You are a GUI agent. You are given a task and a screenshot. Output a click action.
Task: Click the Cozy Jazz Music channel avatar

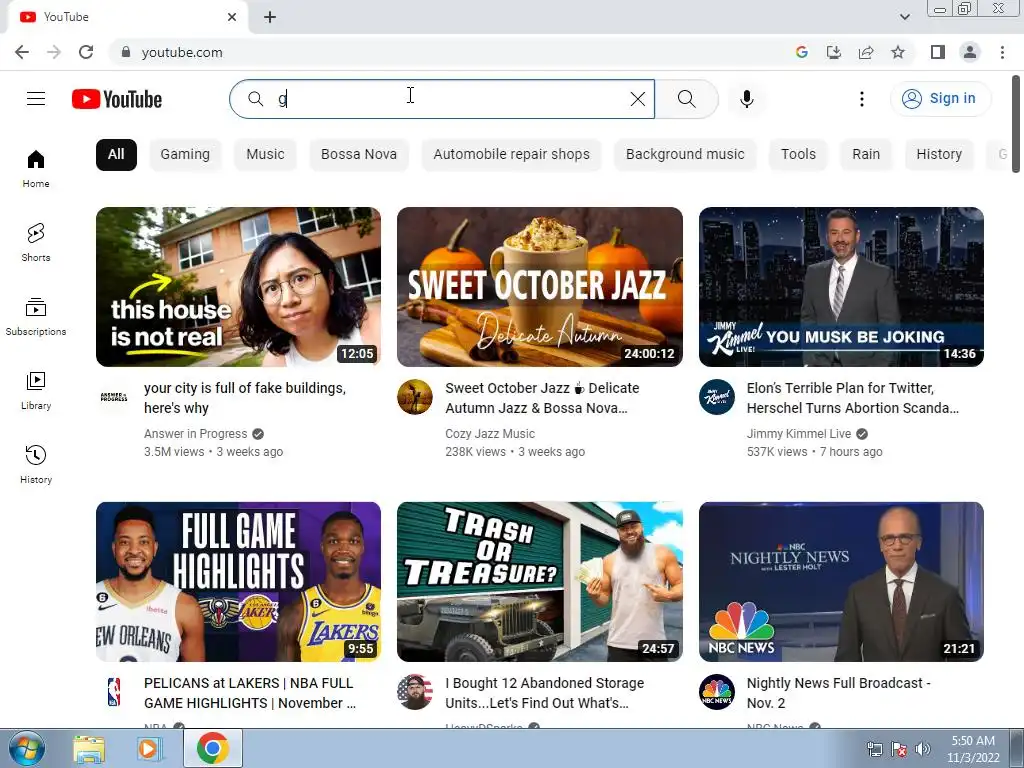[415, 397]
